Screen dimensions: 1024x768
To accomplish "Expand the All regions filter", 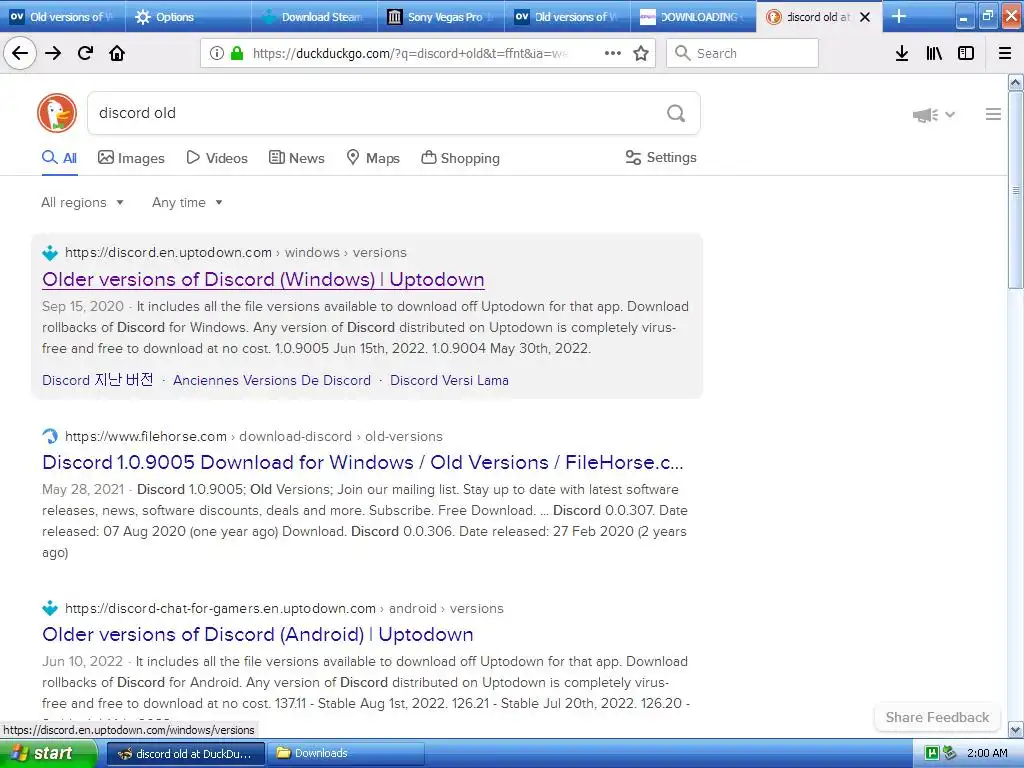I will point(82,202).
